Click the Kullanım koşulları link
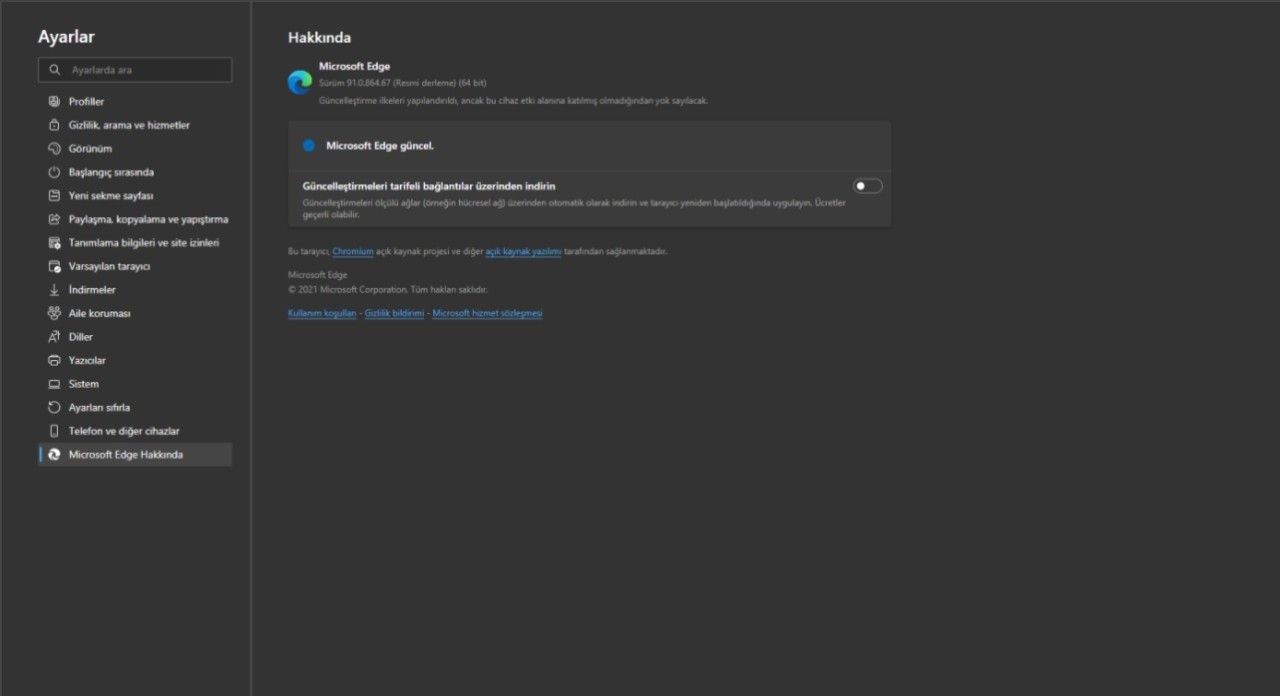Image resolution: width=1280 pixels, height=696 pixels. pyautogui.click(x=321, y=312)
